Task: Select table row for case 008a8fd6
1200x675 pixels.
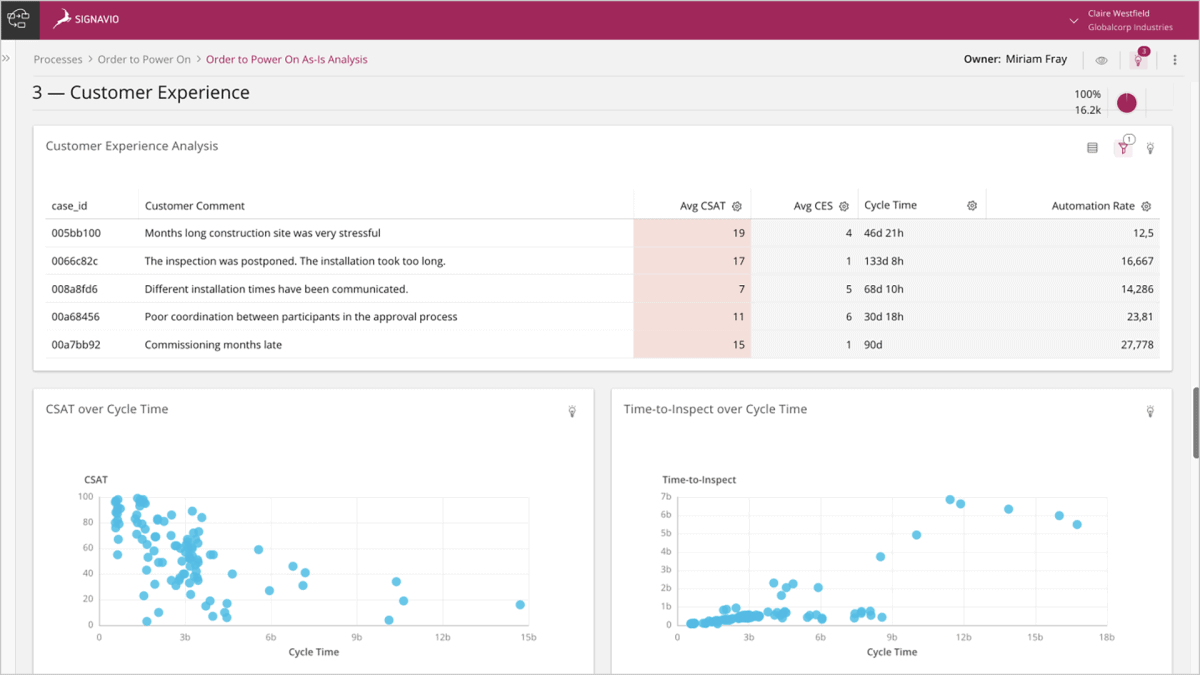Action: [x=400, y=288]
